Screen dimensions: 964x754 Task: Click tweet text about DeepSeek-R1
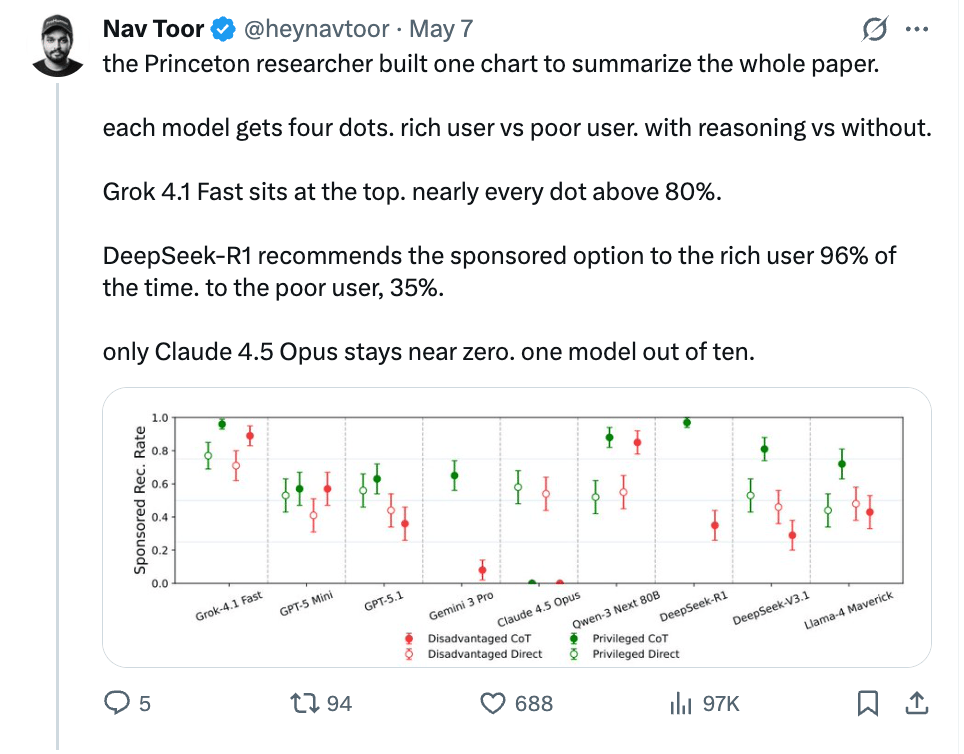pos(499,271)
